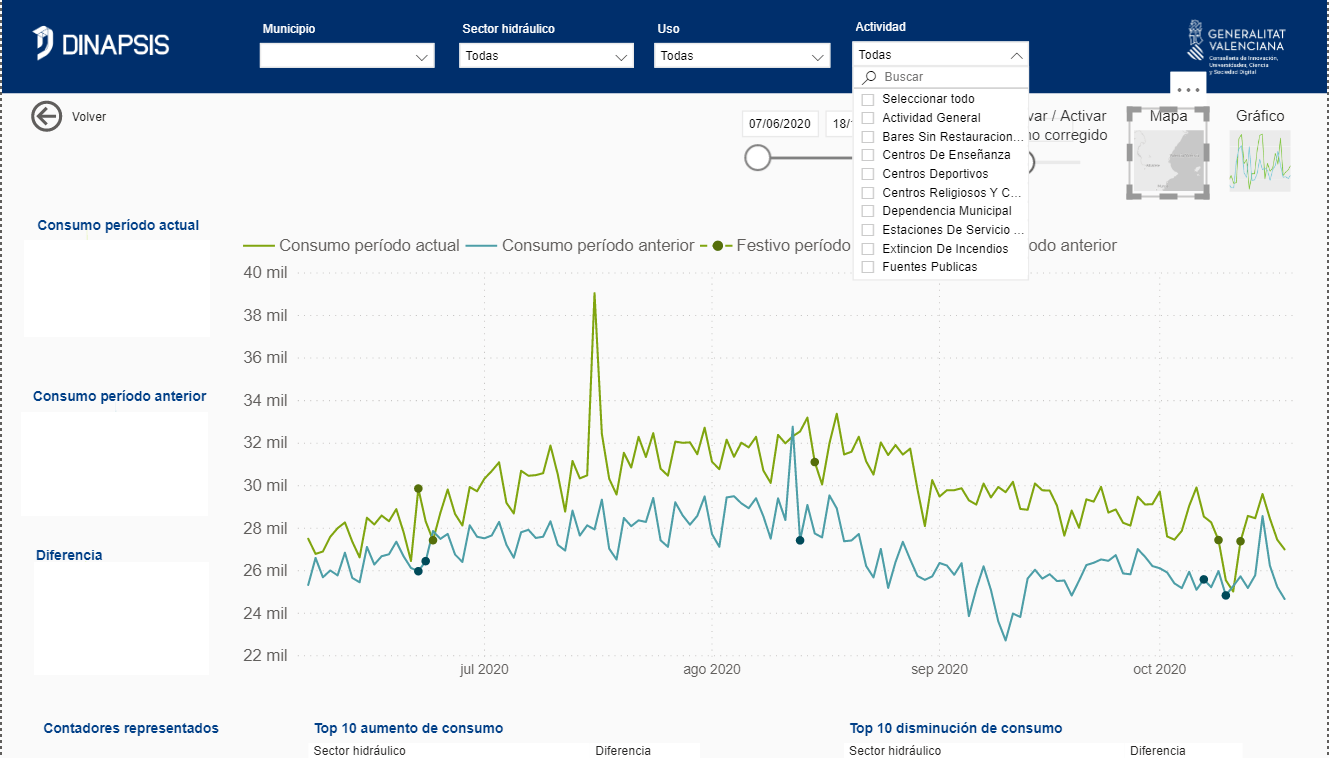Open the Sector hidráulico dropdown

546,57
